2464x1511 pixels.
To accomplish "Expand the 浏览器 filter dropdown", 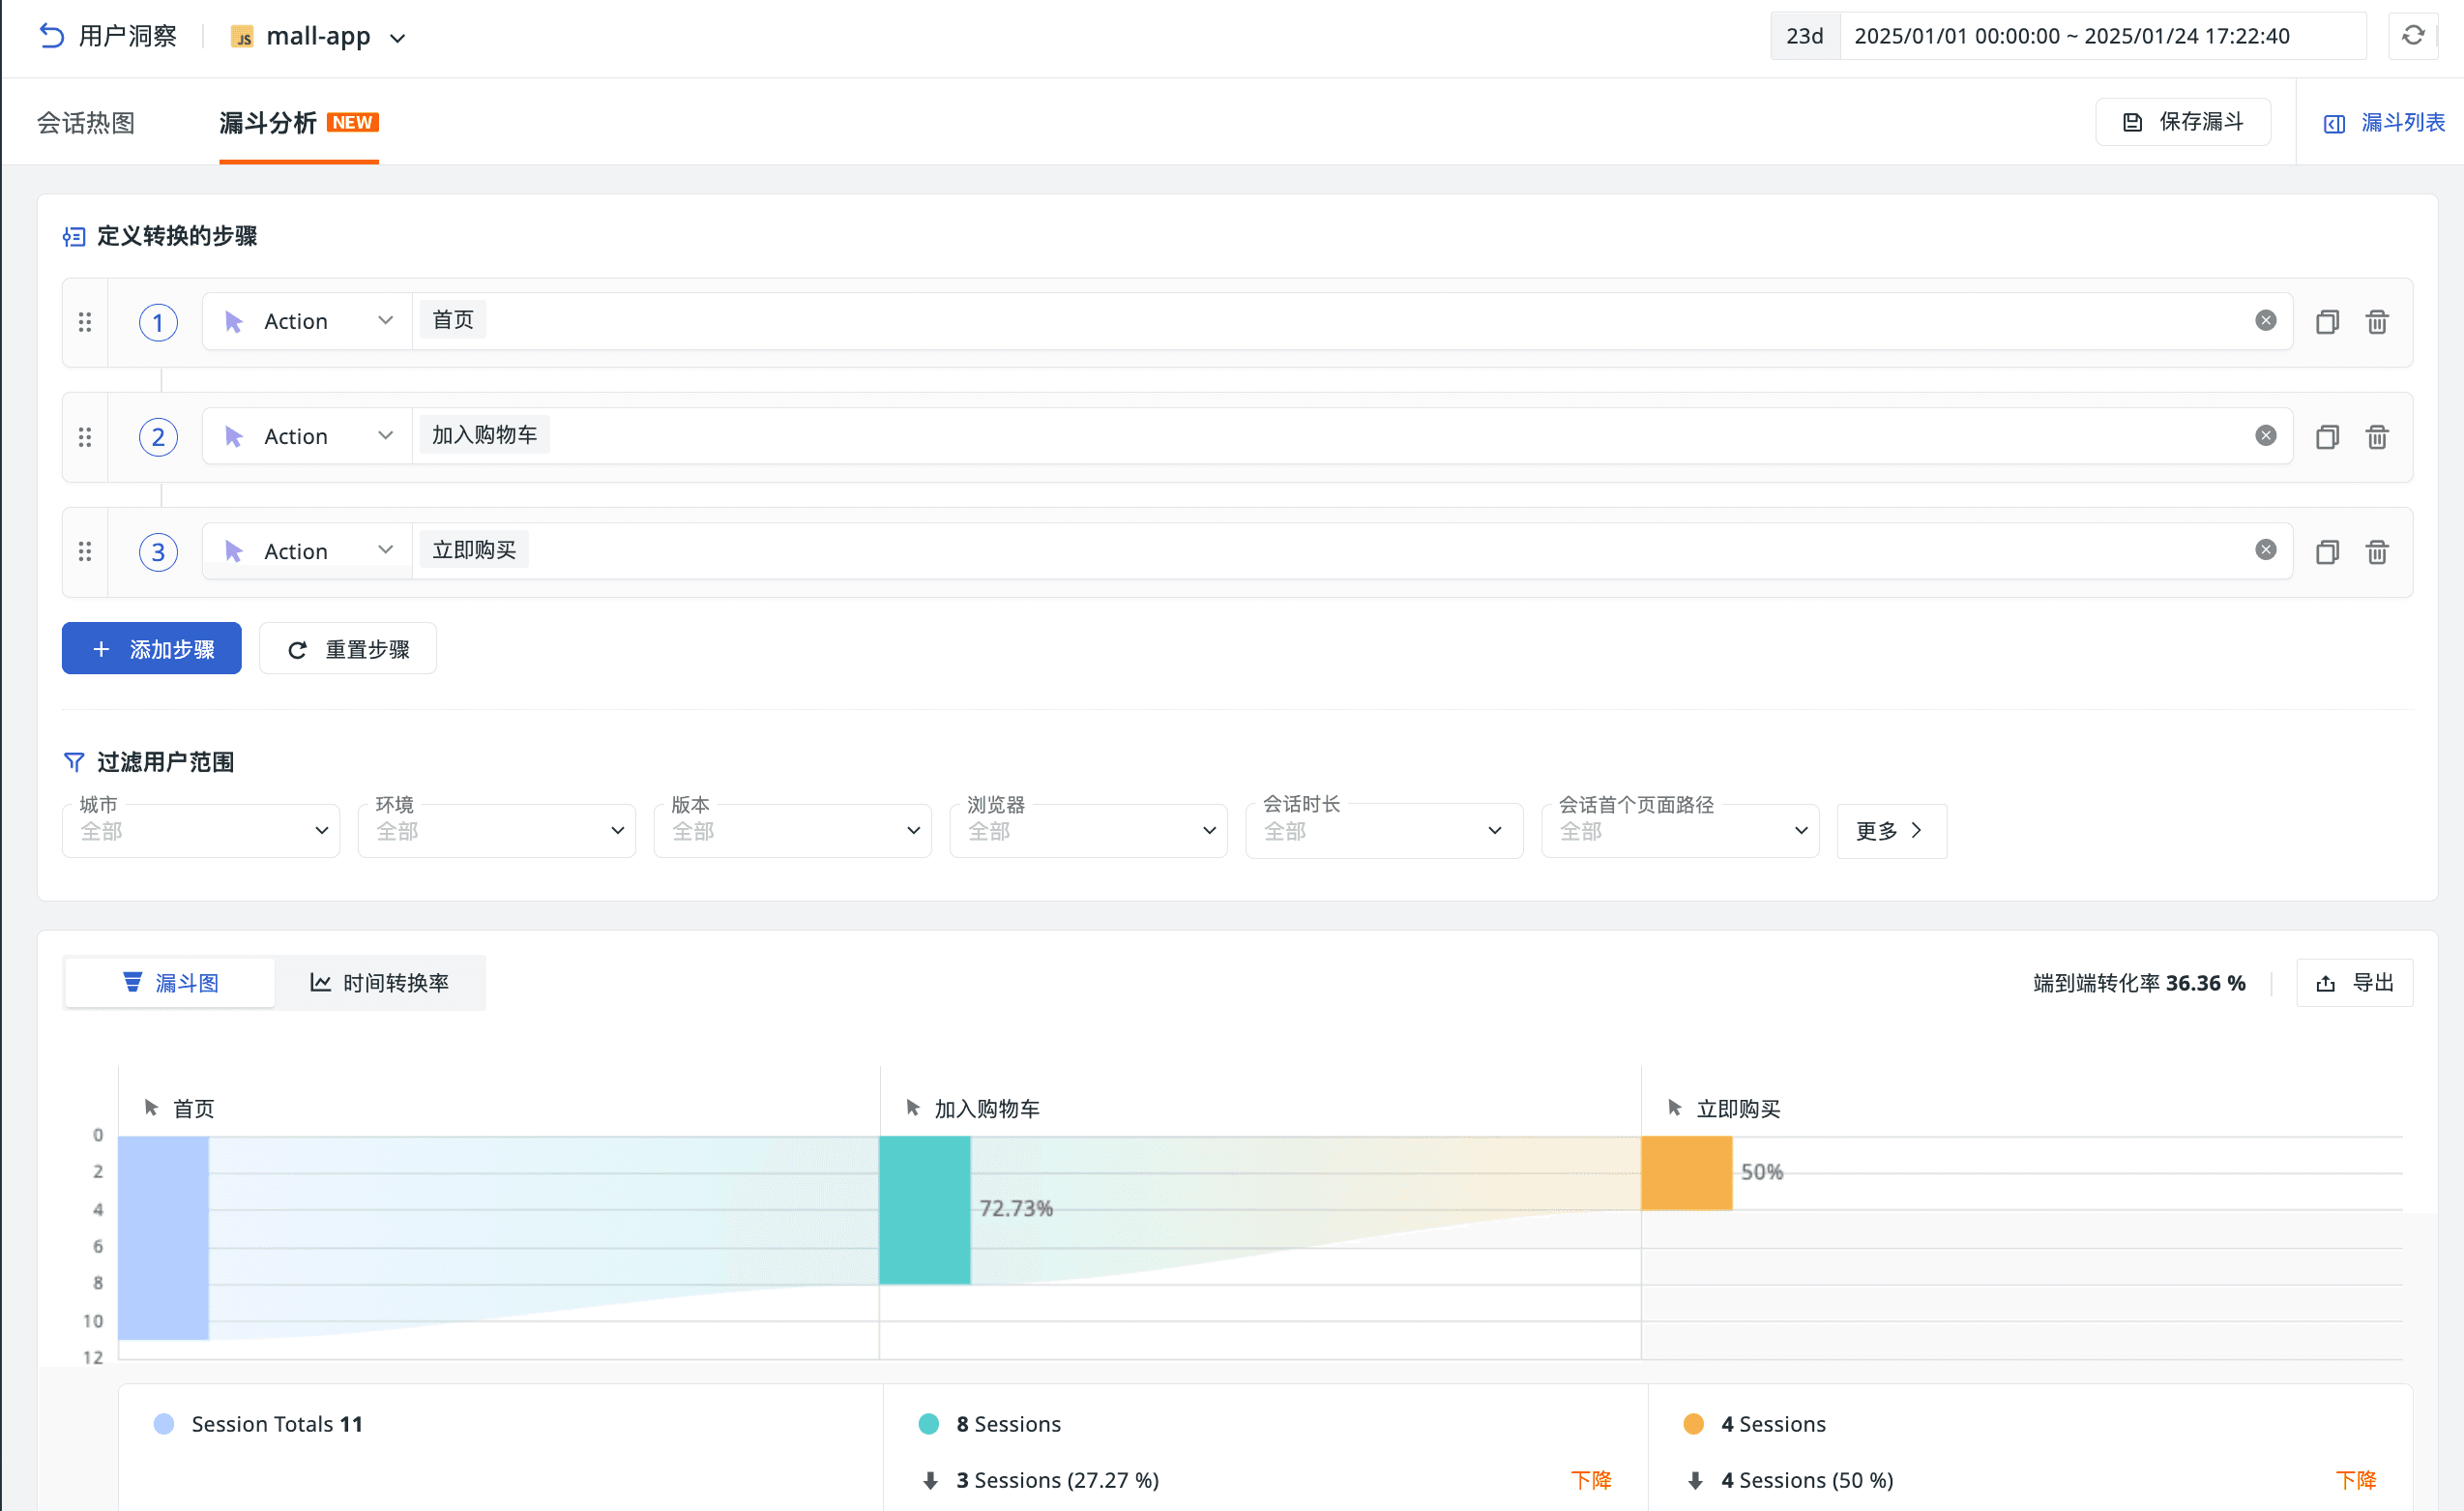I will point(1088,831).
